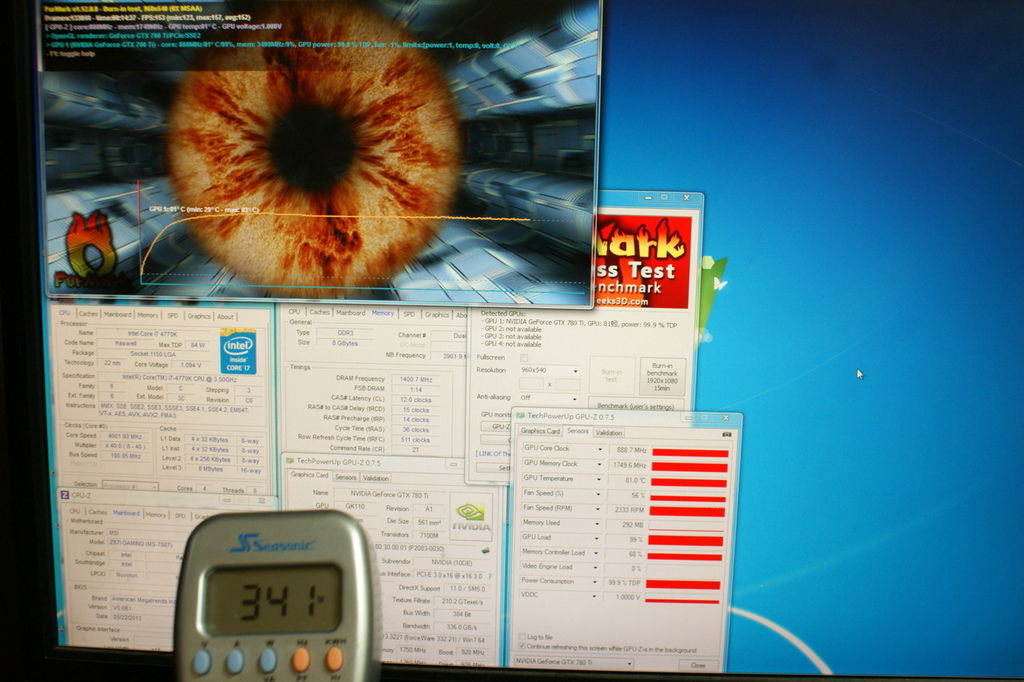The width and height of the screenshot is (1024, 682).
Task: Toggle Continue refreshing while GPU-Z in background
Action: [522, 647]
